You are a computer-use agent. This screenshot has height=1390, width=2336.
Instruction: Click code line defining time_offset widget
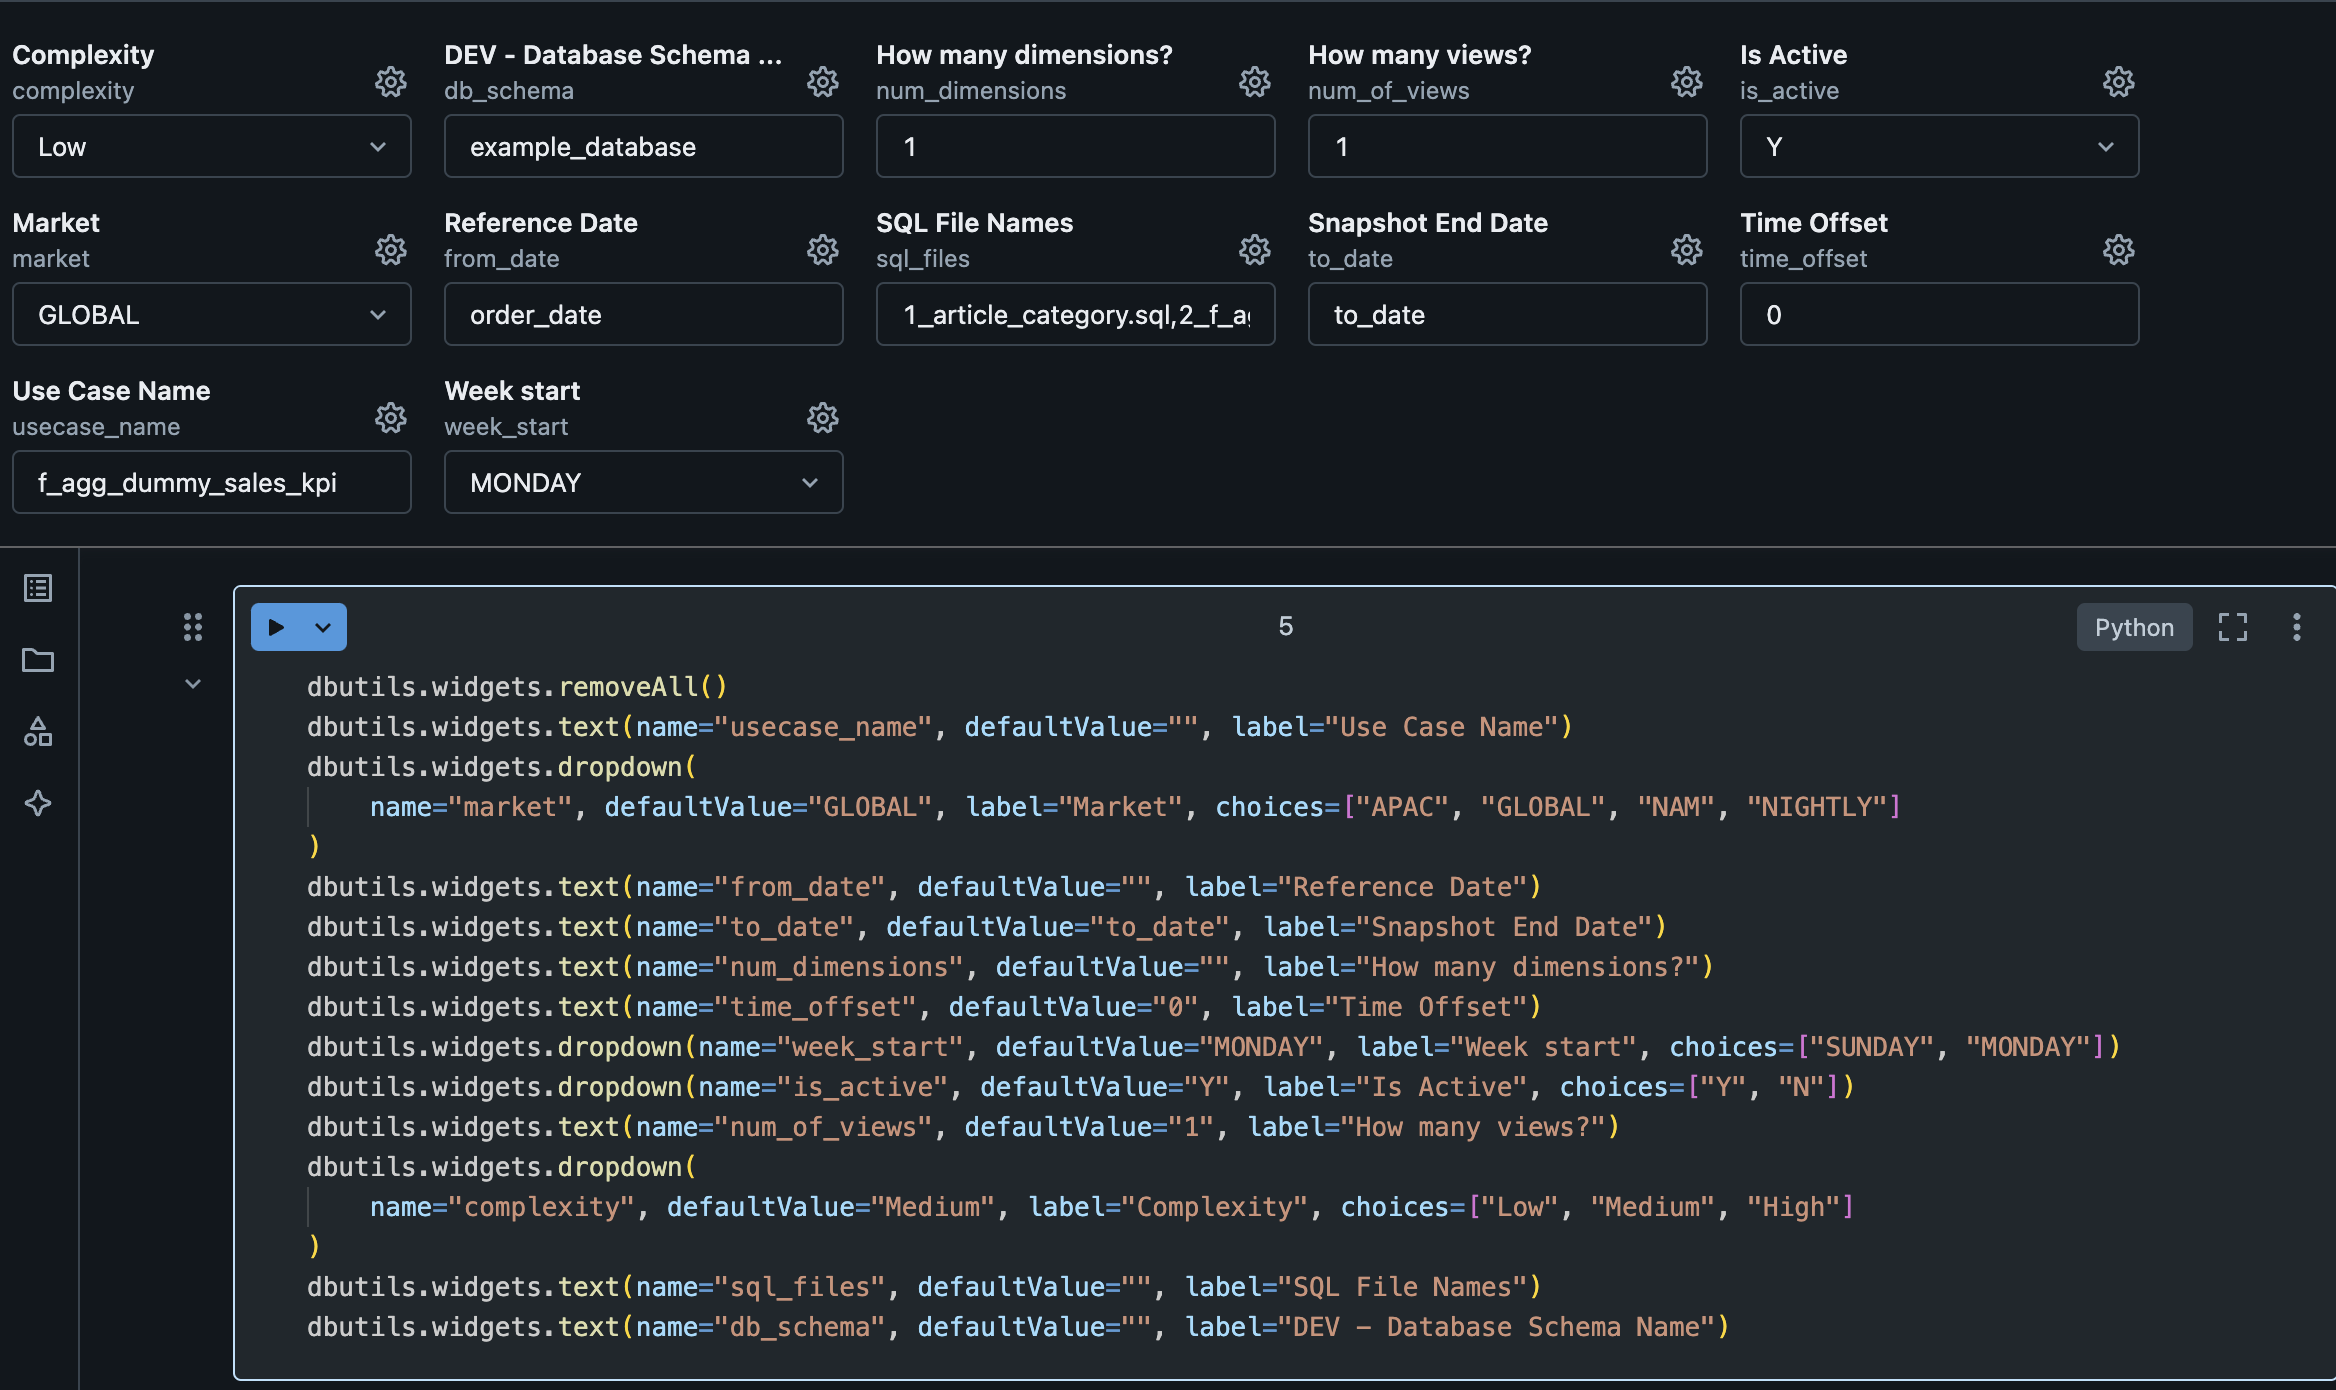[x=924, y=1007]
